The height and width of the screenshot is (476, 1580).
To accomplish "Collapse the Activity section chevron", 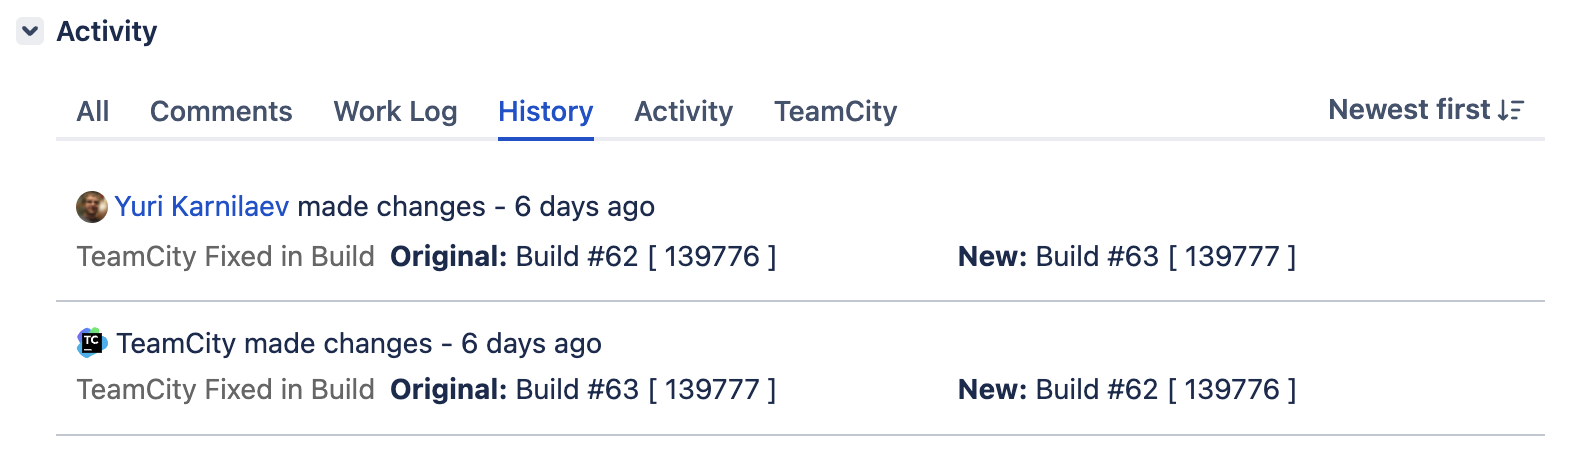I will pyautogui.click(x=30, y=32).
